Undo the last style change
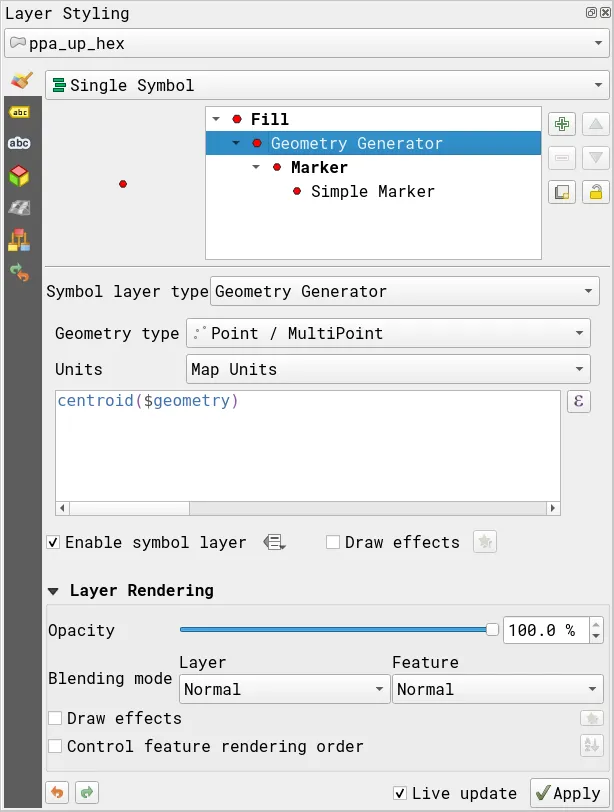Image resolution: width=614 pixels, height=812 pixels. [x=59, y=793]
